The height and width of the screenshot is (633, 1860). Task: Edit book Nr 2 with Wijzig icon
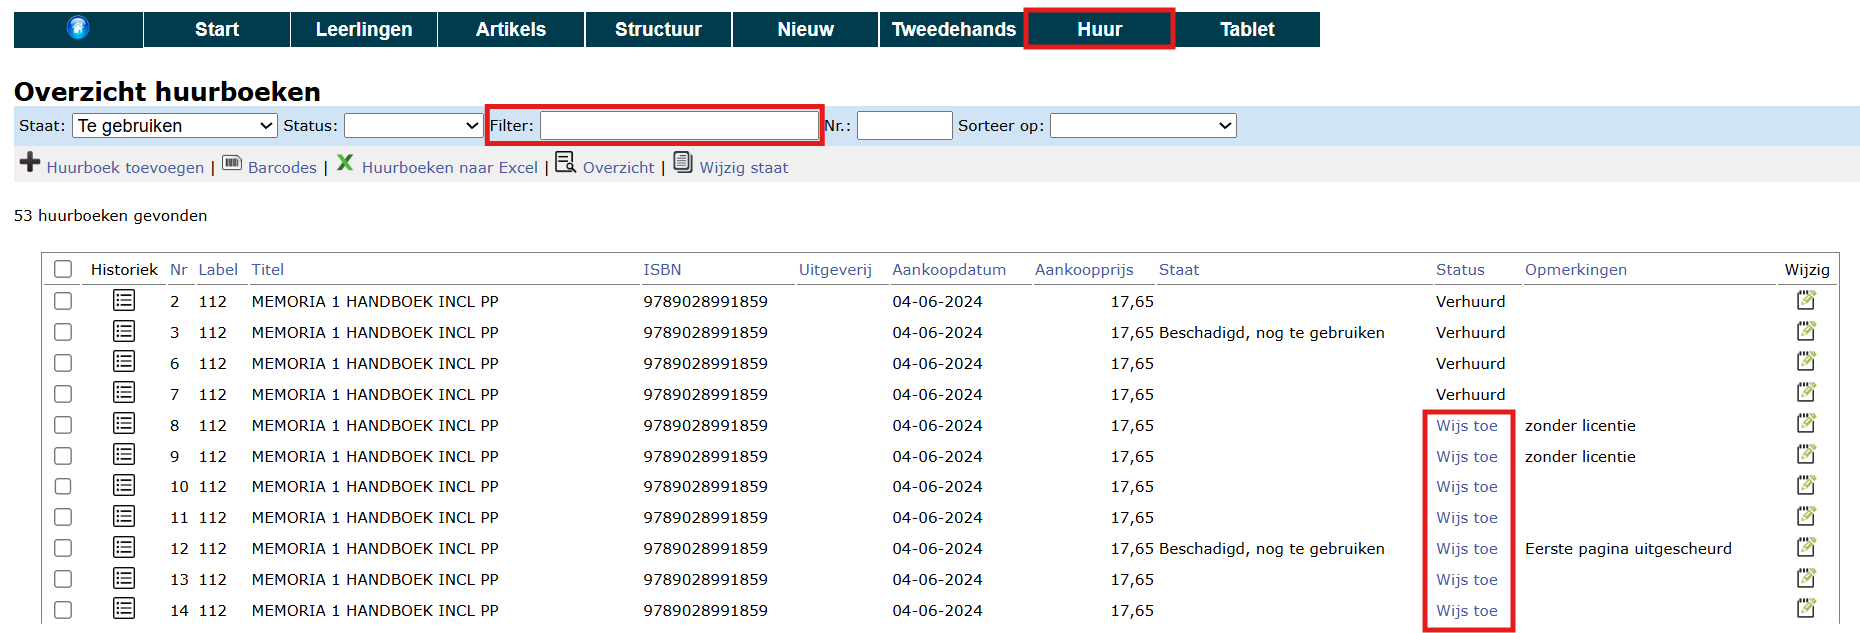click(1806, 300)
